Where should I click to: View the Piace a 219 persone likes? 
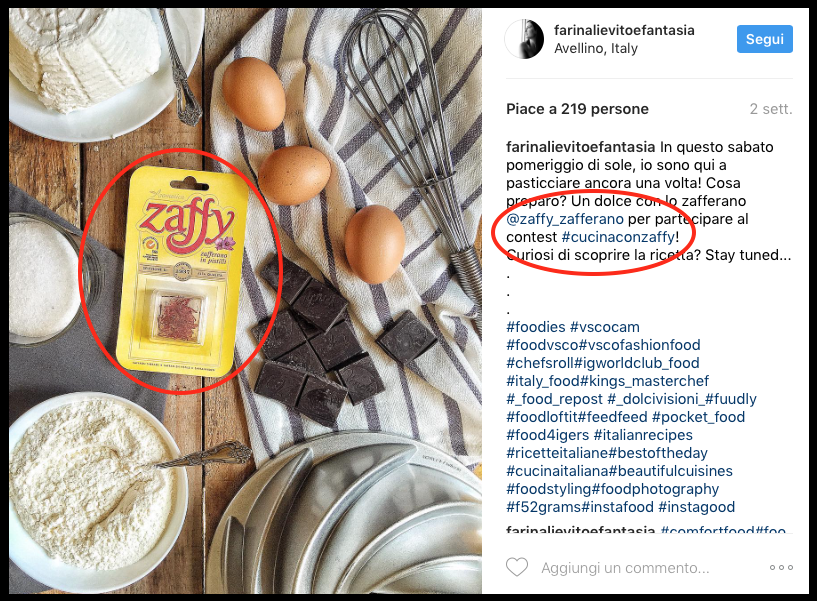(577, 109)
